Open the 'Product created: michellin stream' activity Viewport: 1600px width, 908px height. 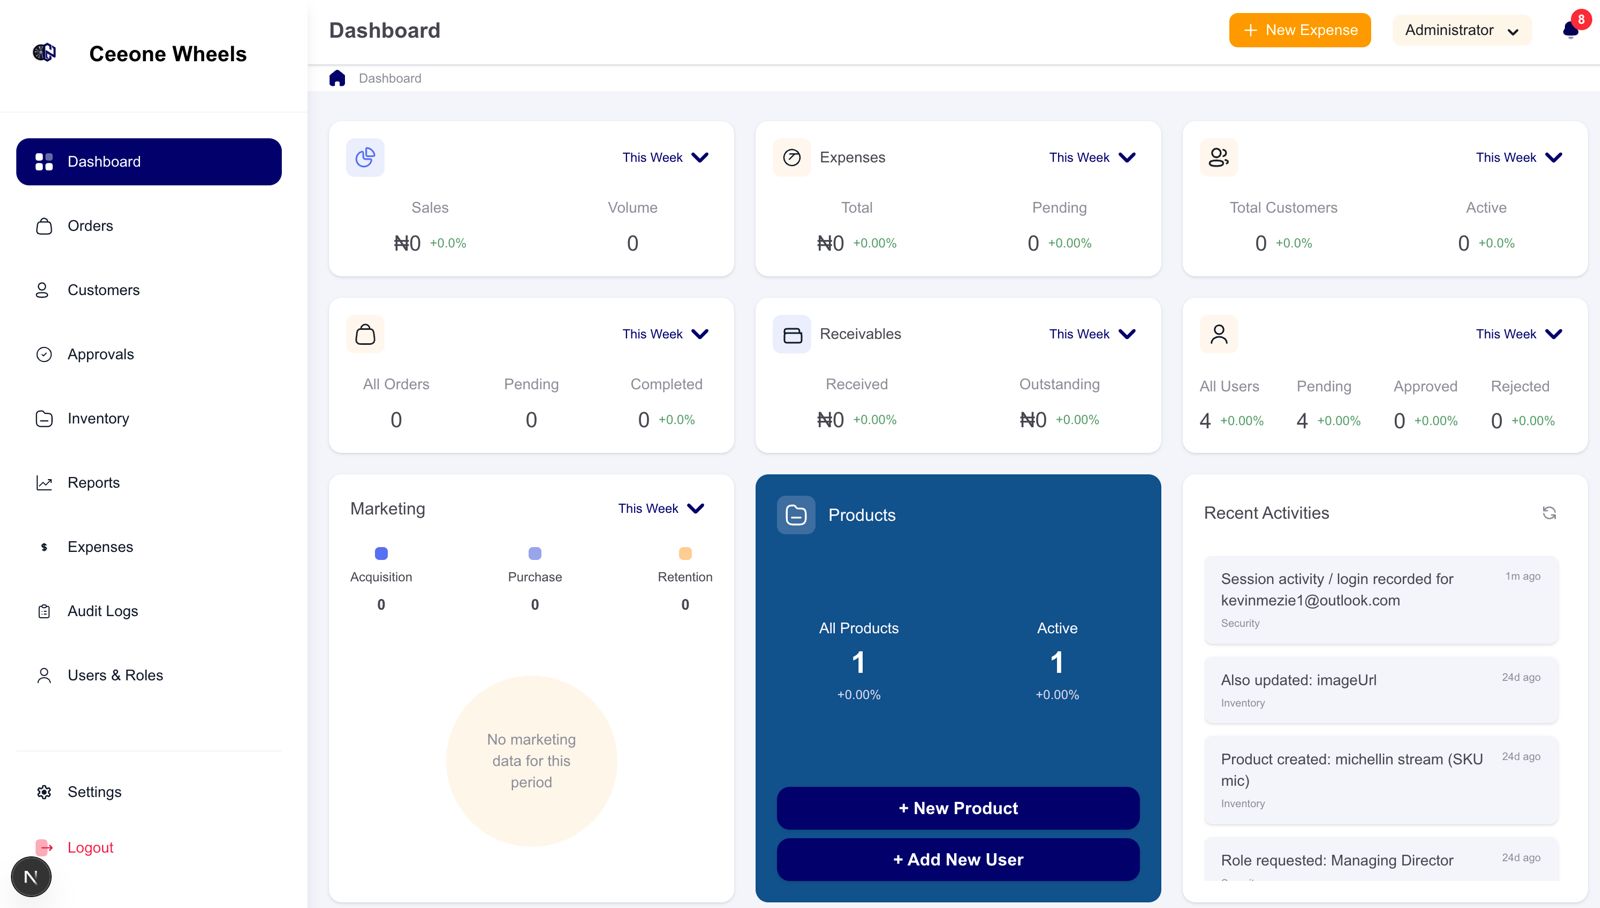click(x=1381, y=780)
